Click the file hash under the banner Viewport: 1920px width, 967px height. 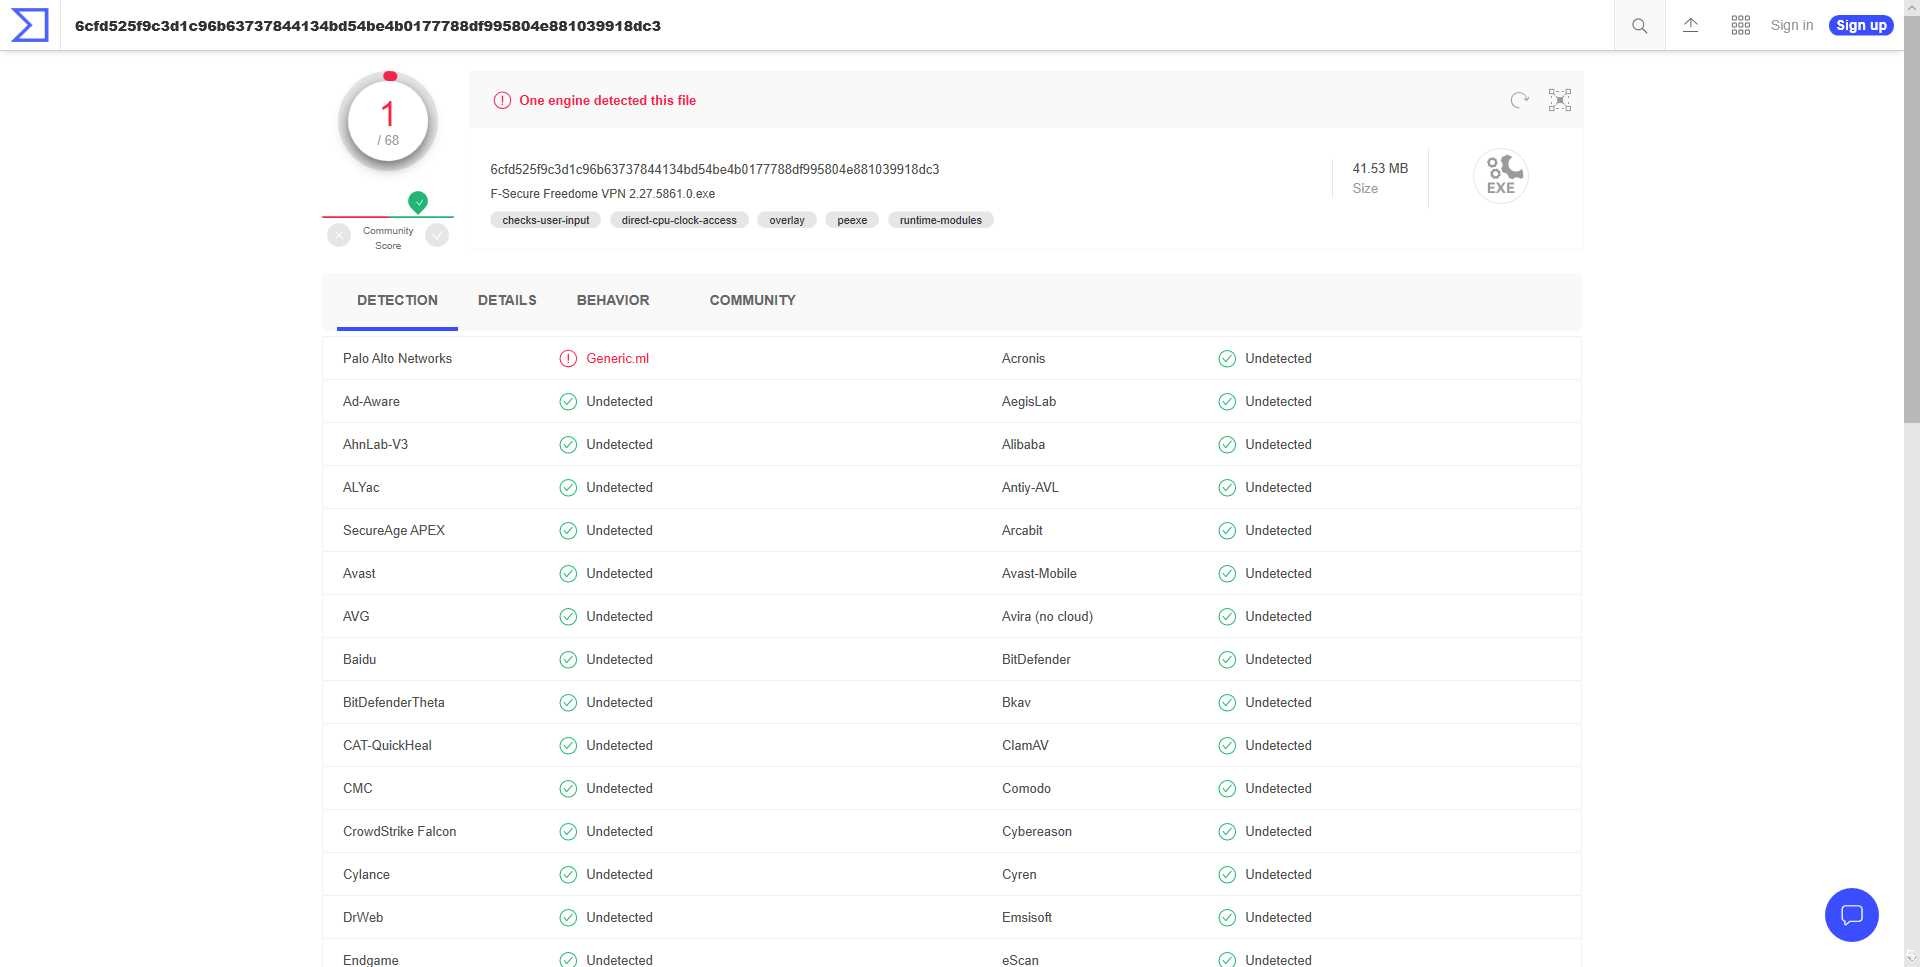click(714, 169)
